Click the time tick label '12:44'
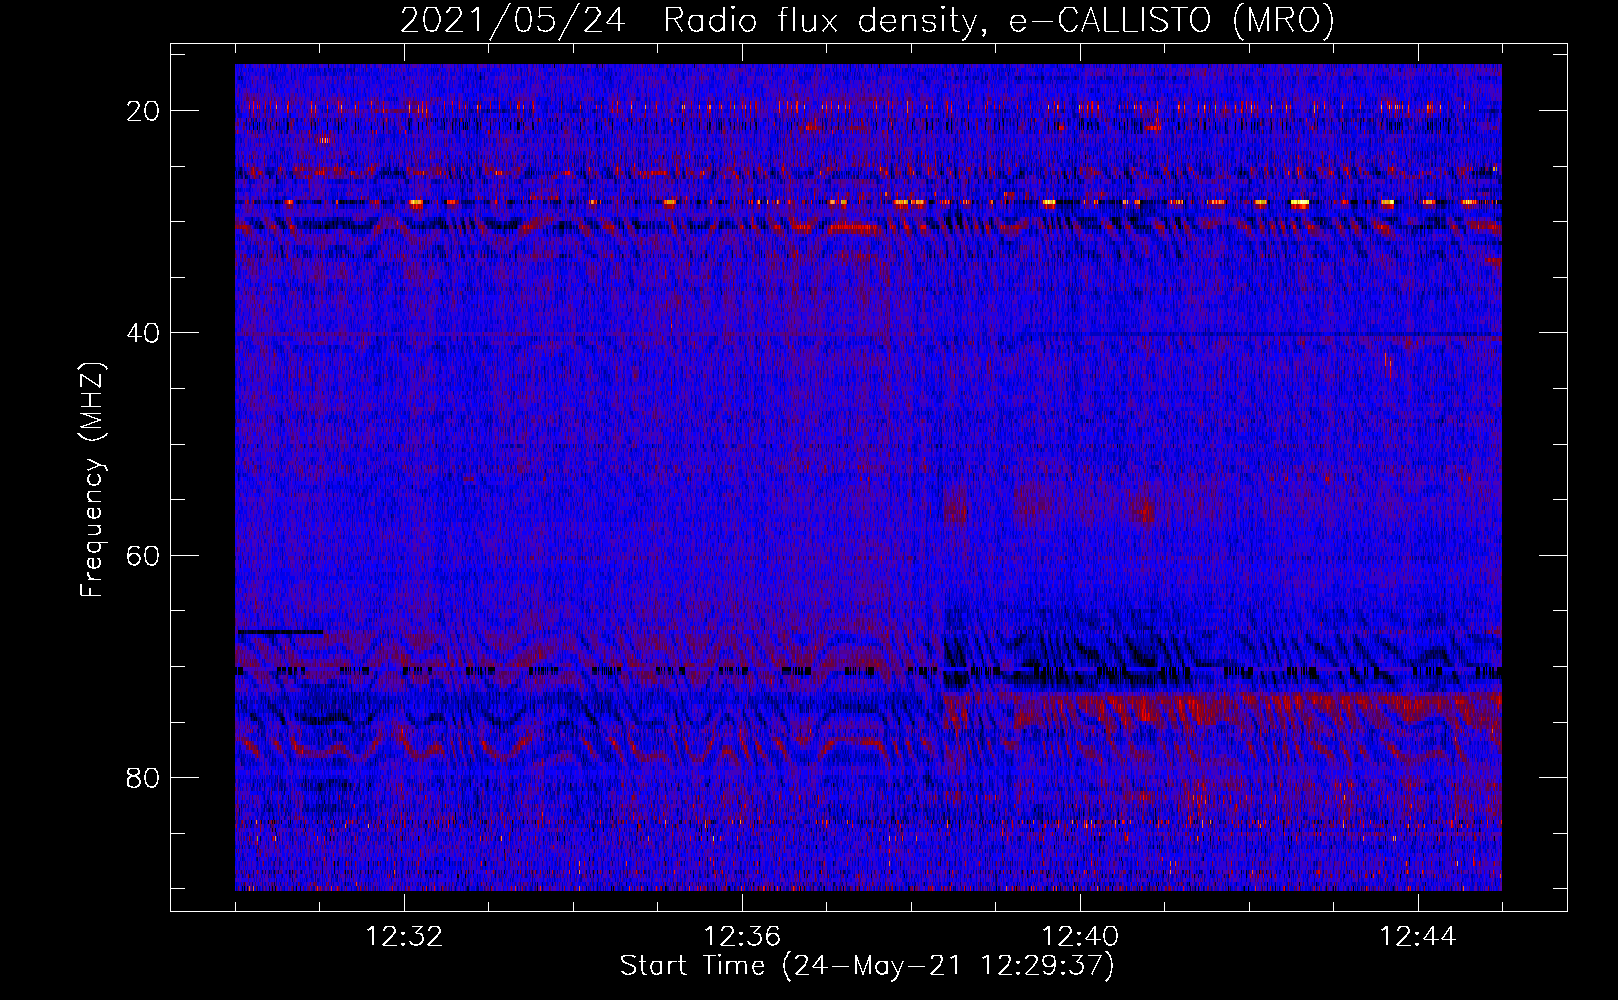1618x1000 pixels. click(x=1418, y=936)
